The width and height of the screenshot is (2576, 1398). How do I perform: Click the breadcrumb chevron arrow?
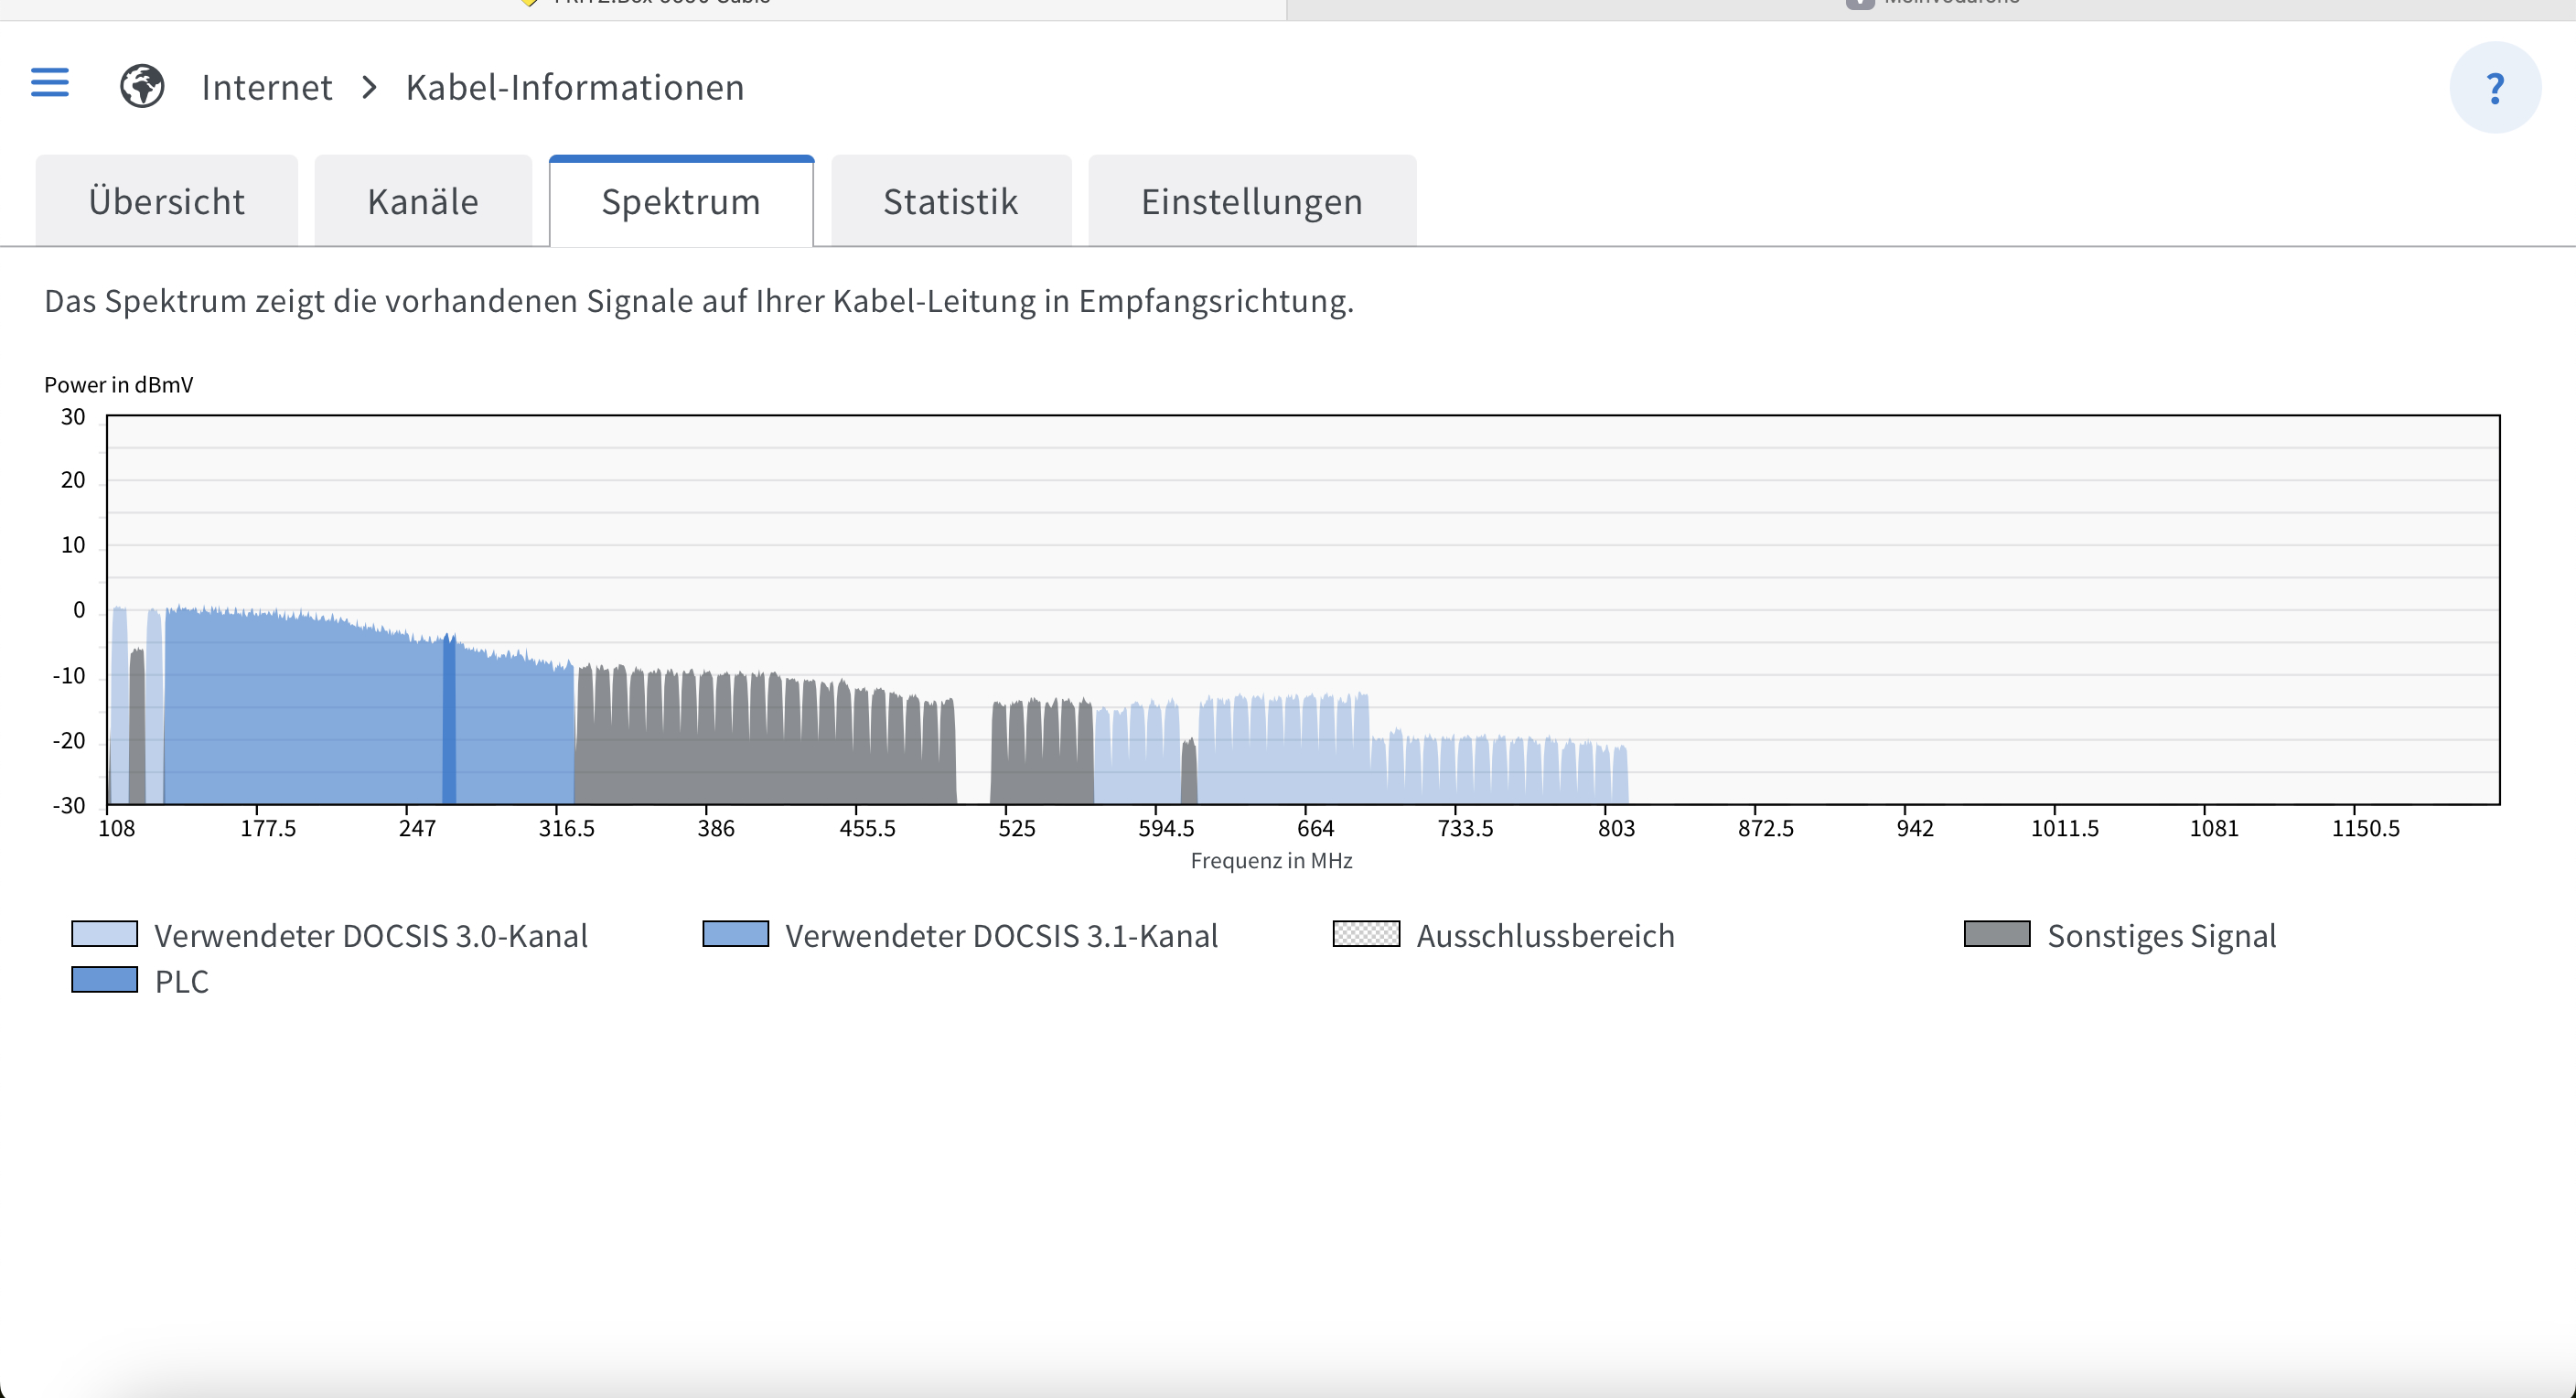tap(369, 88)
